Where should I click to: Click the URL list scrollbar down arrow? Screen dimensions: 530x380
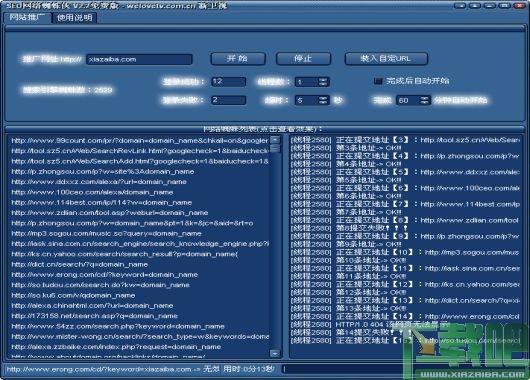click(x=275, y=353)
